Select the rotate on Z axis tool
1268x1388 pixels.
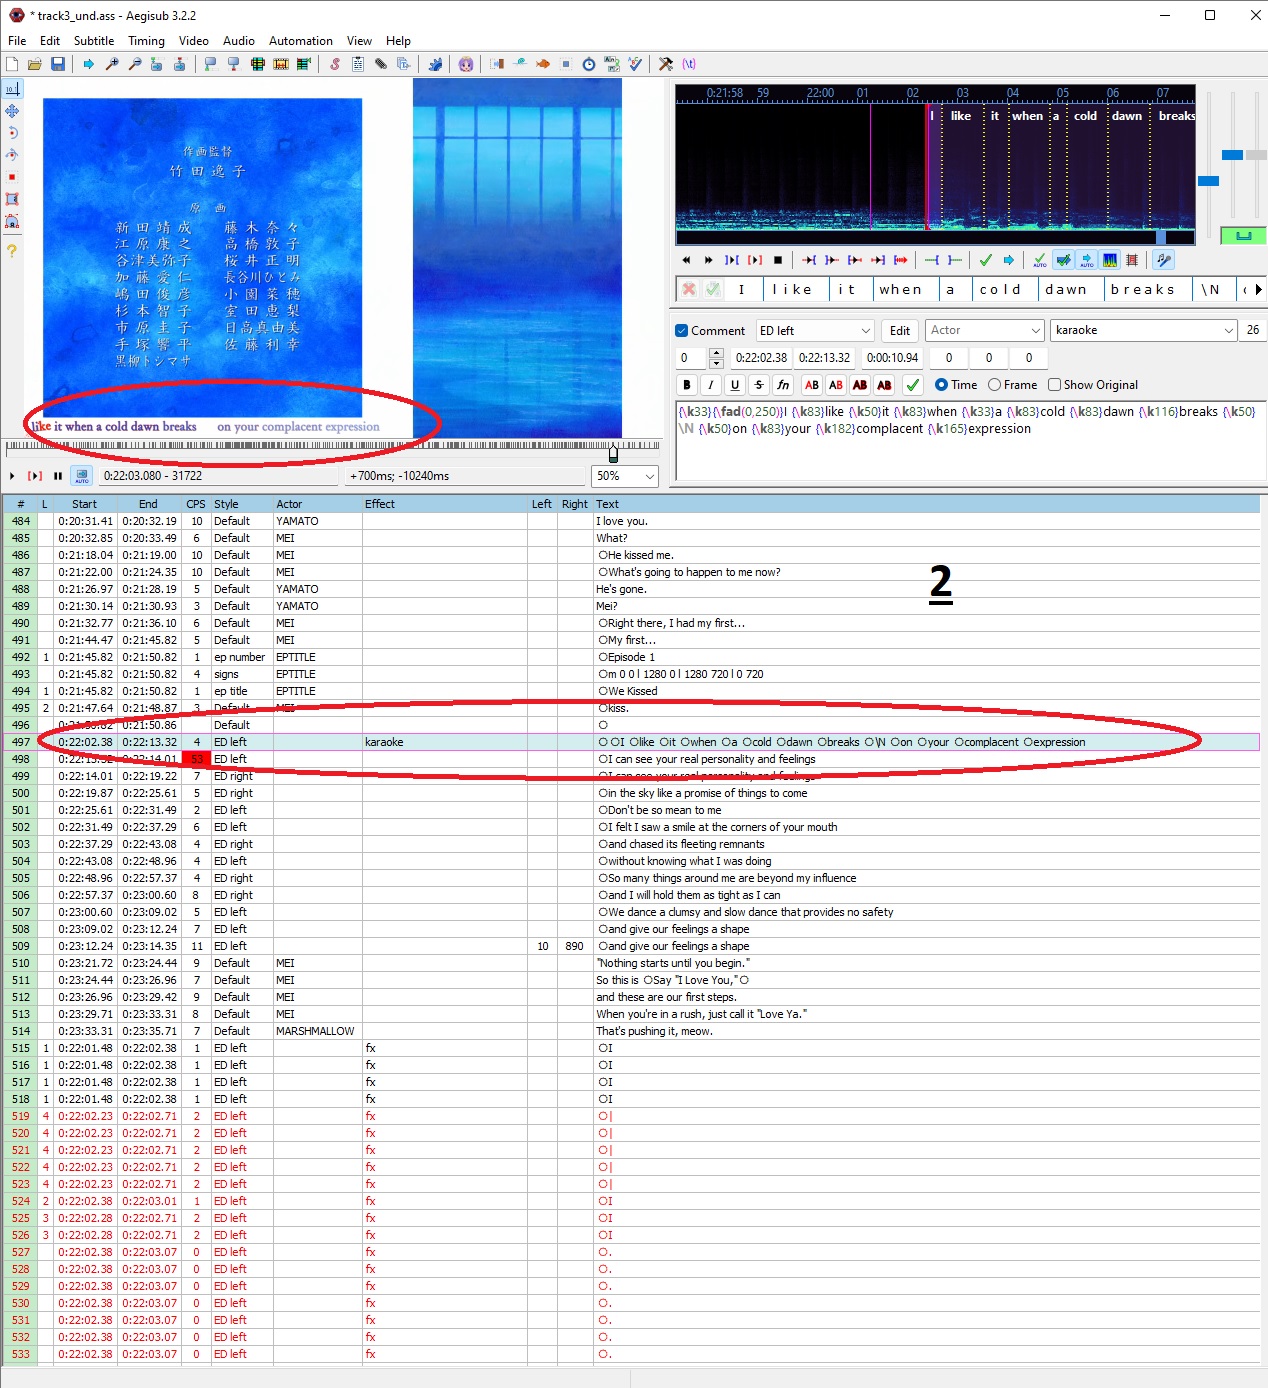click(x=12, y=133)
